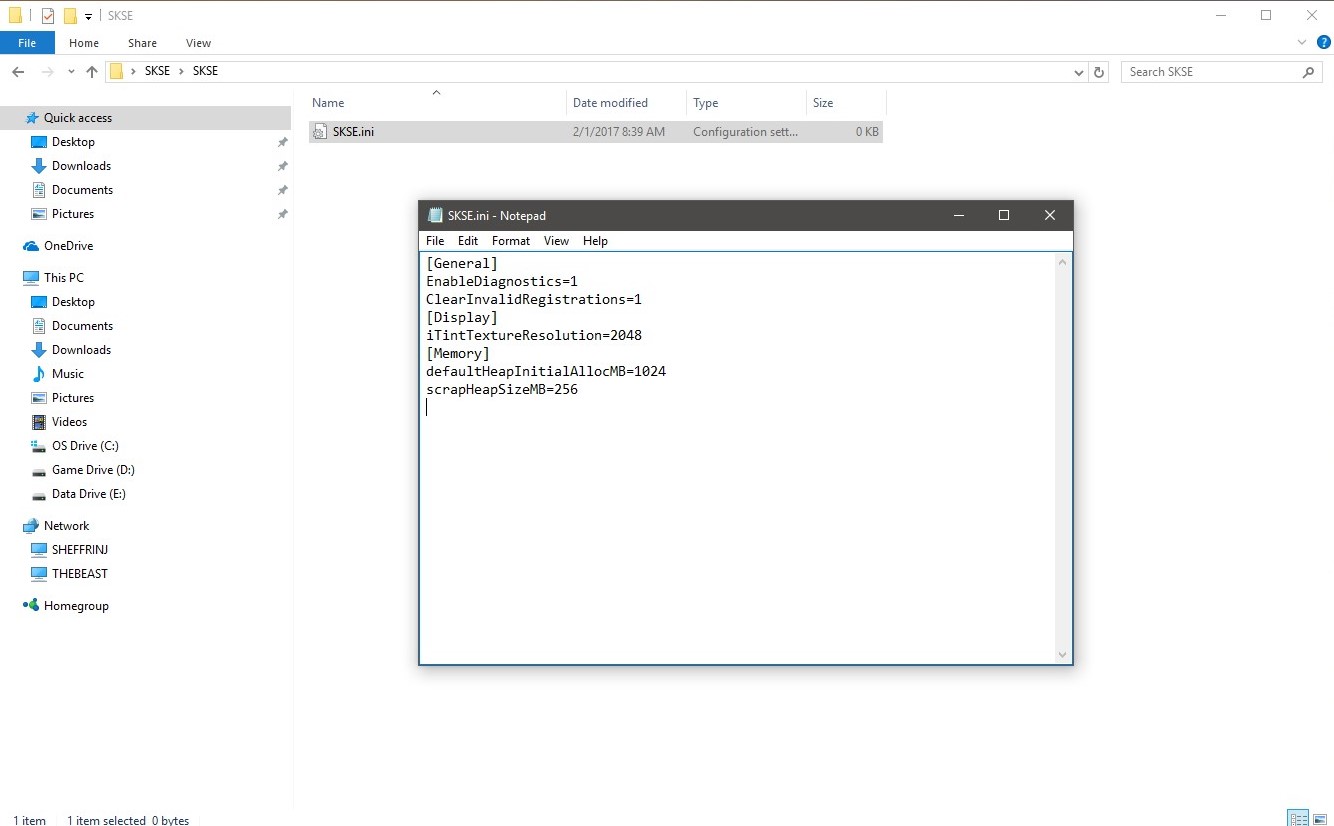This screenshot has height=826, width=1334.
Task: Click the Properties icon in Explorer's title bar
Action: [48, 15]
